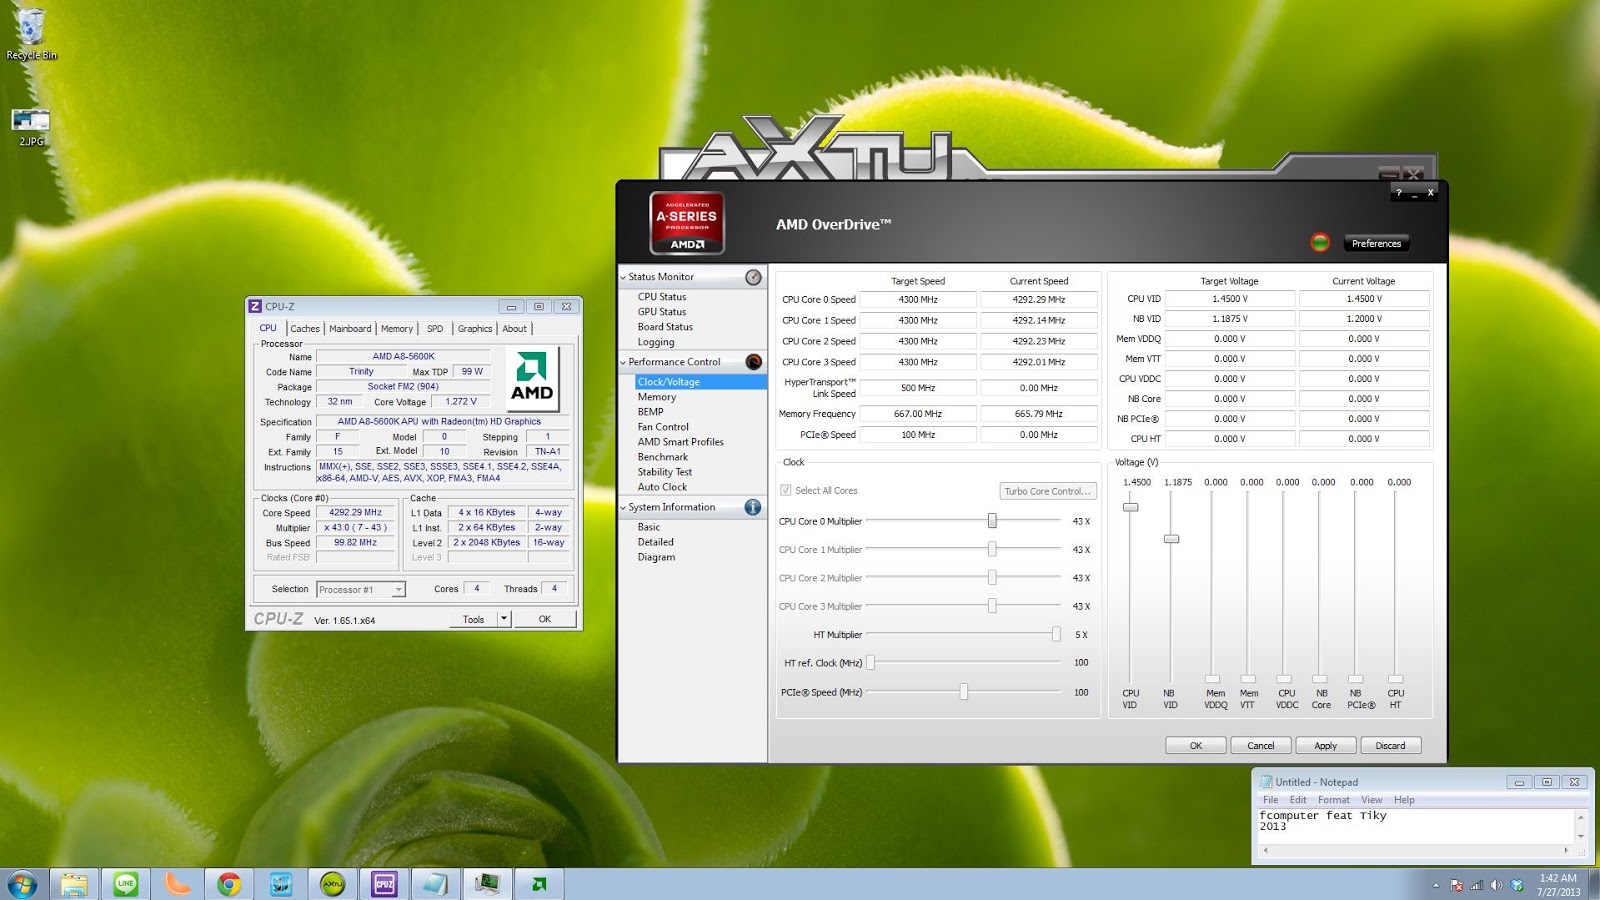The image size is (1600, 900).
Task: Collapse the Performance Control section
Action: point(623,362)
